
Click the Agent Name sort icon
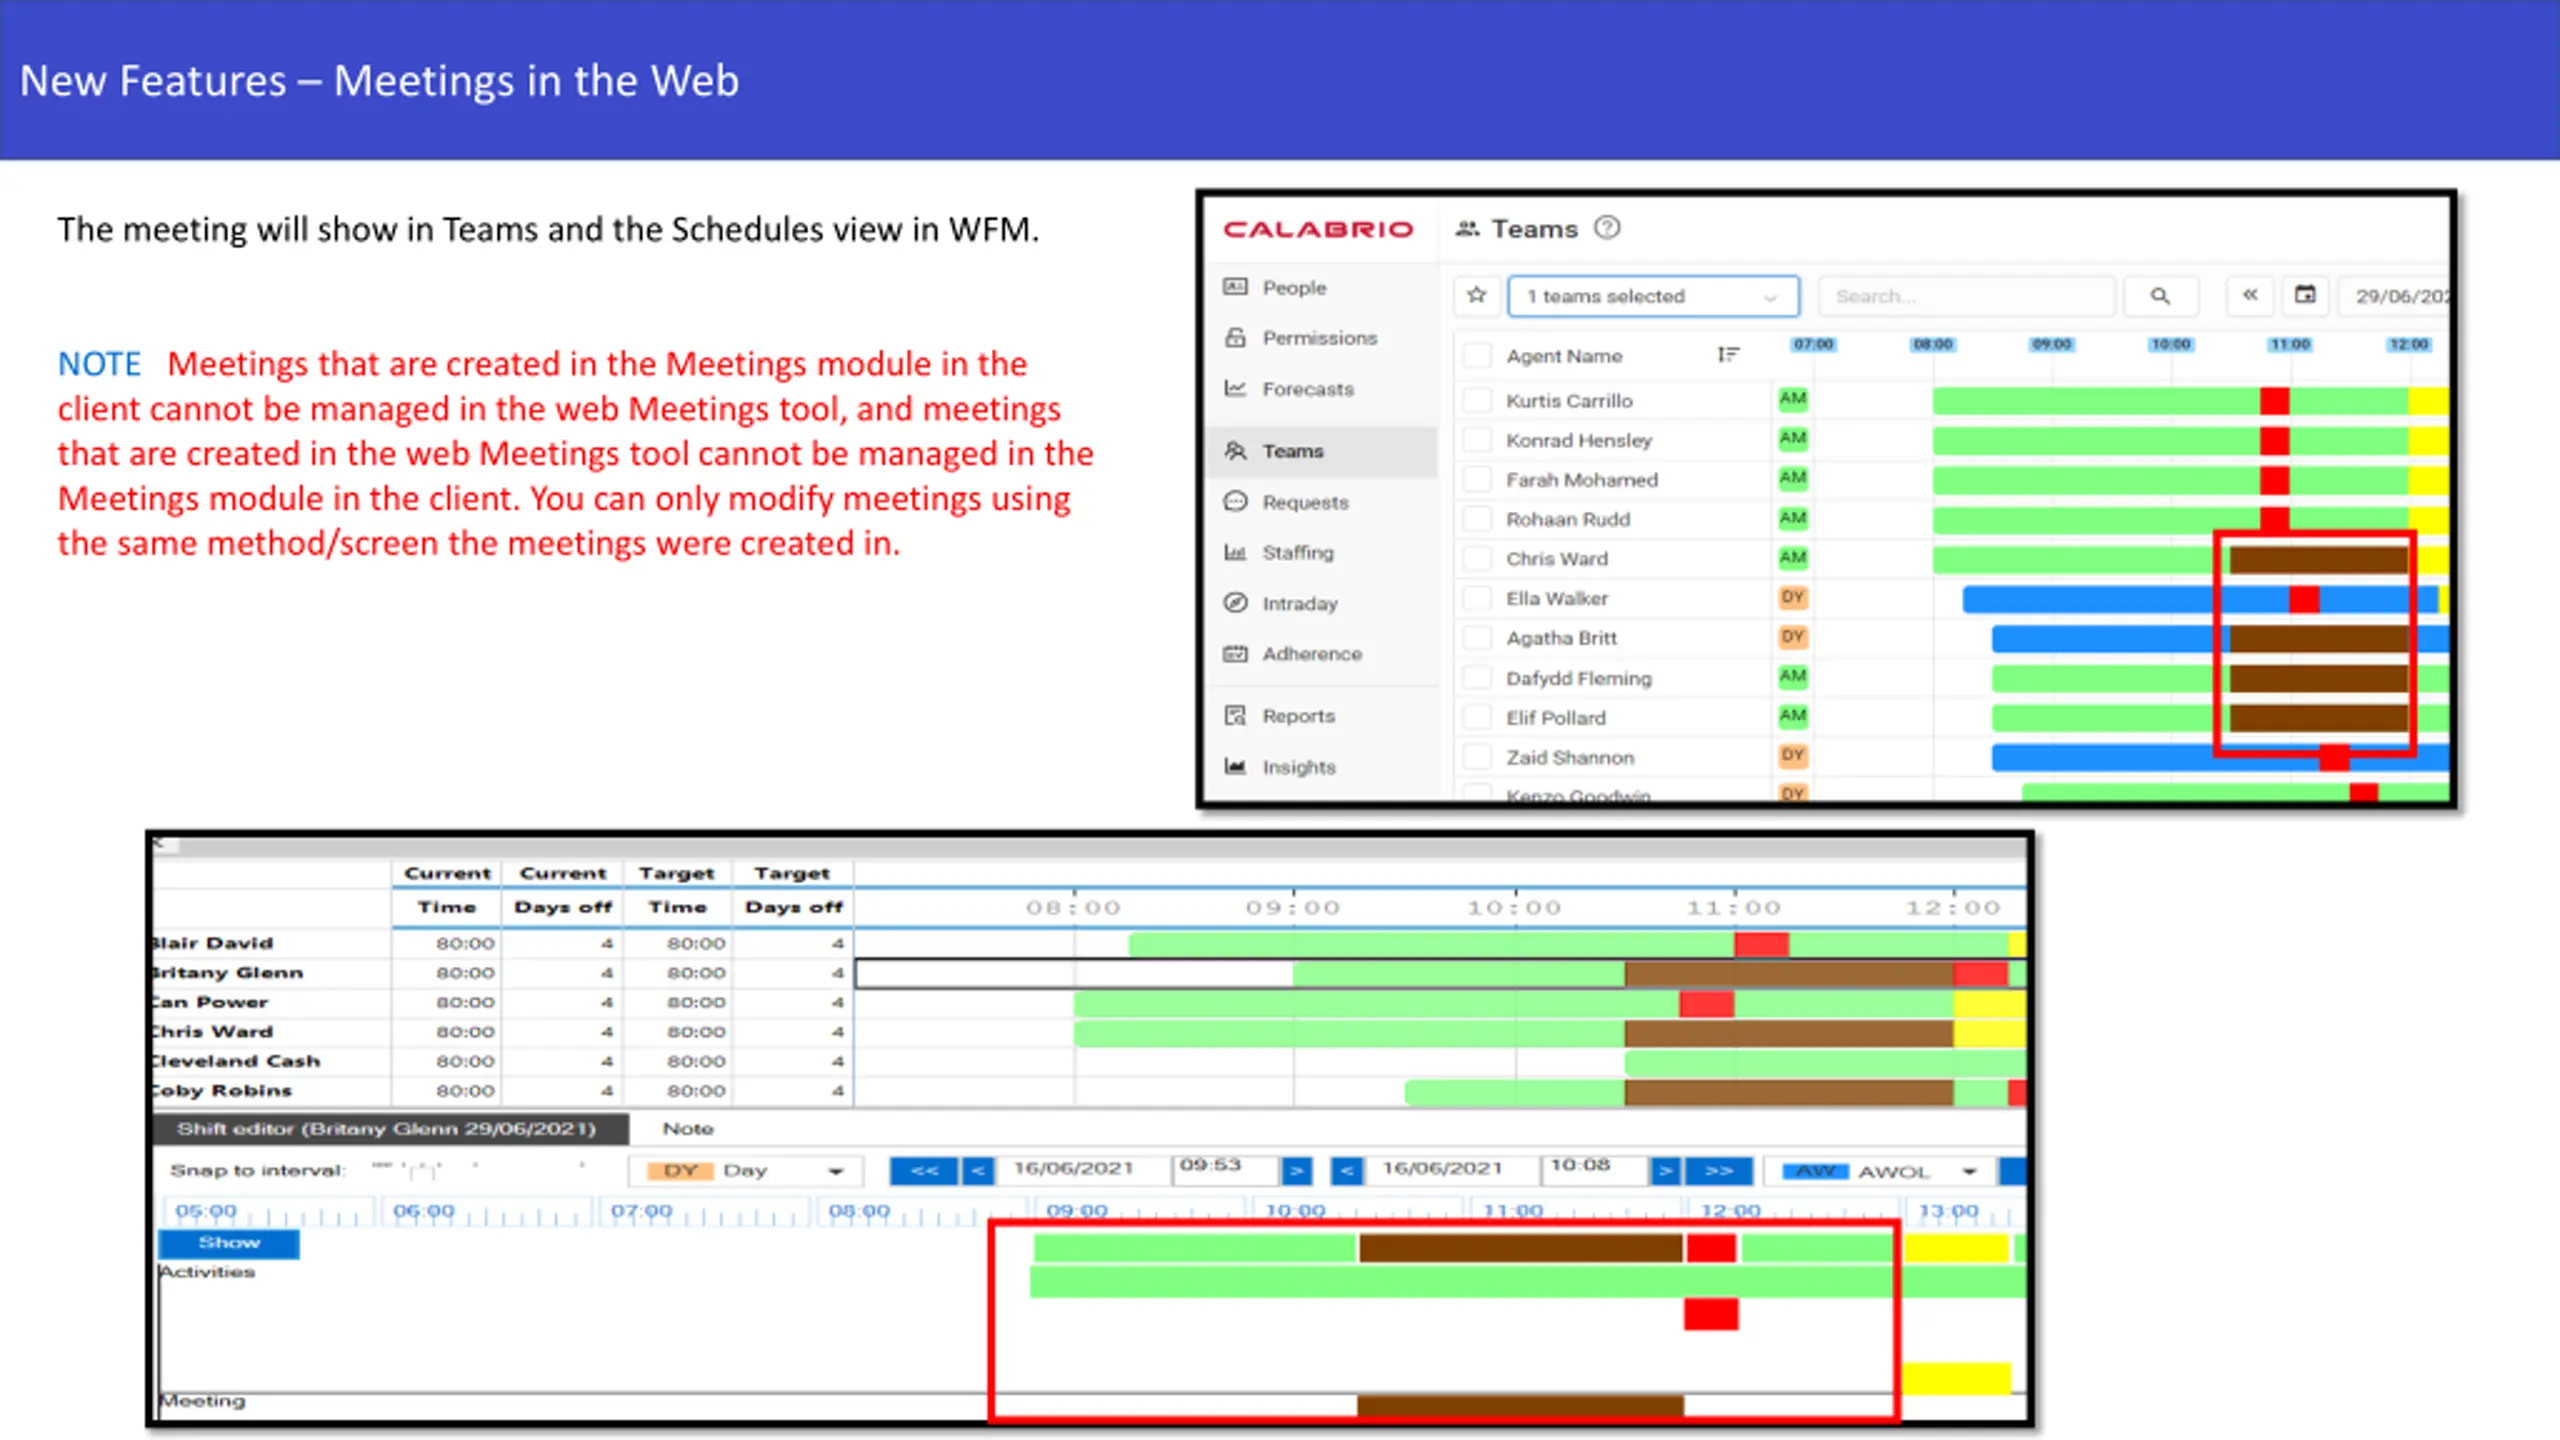1728,355
